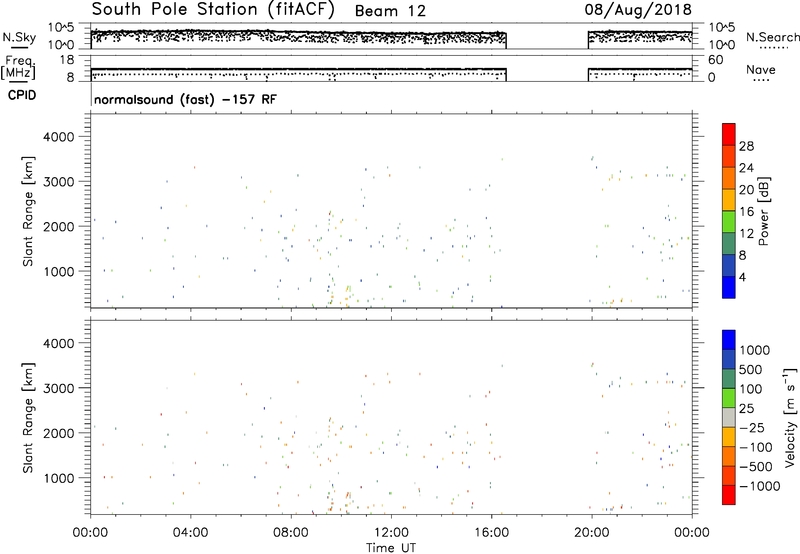Click the top blue Velocity colorbar segment
The height and width of the screenshot is (554, 800).
pyautogui.click(x=729, y=340)
